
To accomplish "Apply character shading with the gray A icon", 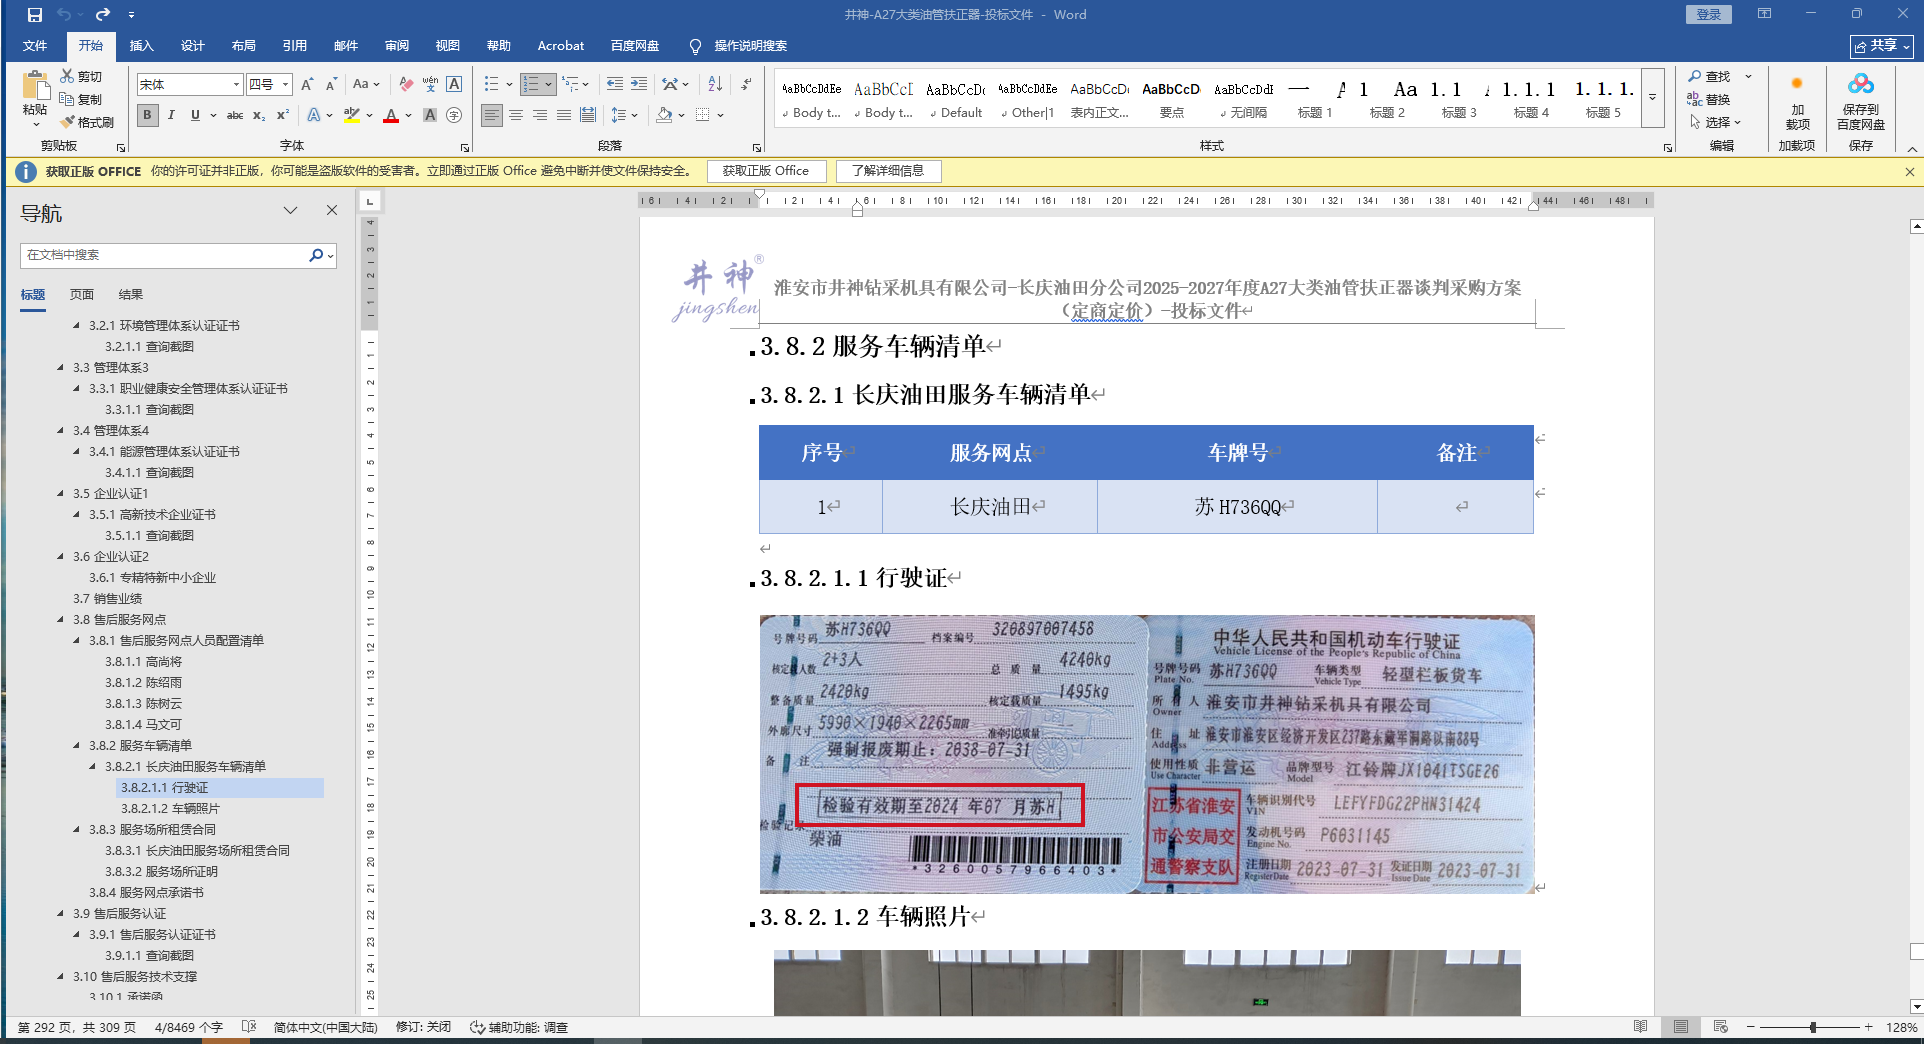I will 430,115.
